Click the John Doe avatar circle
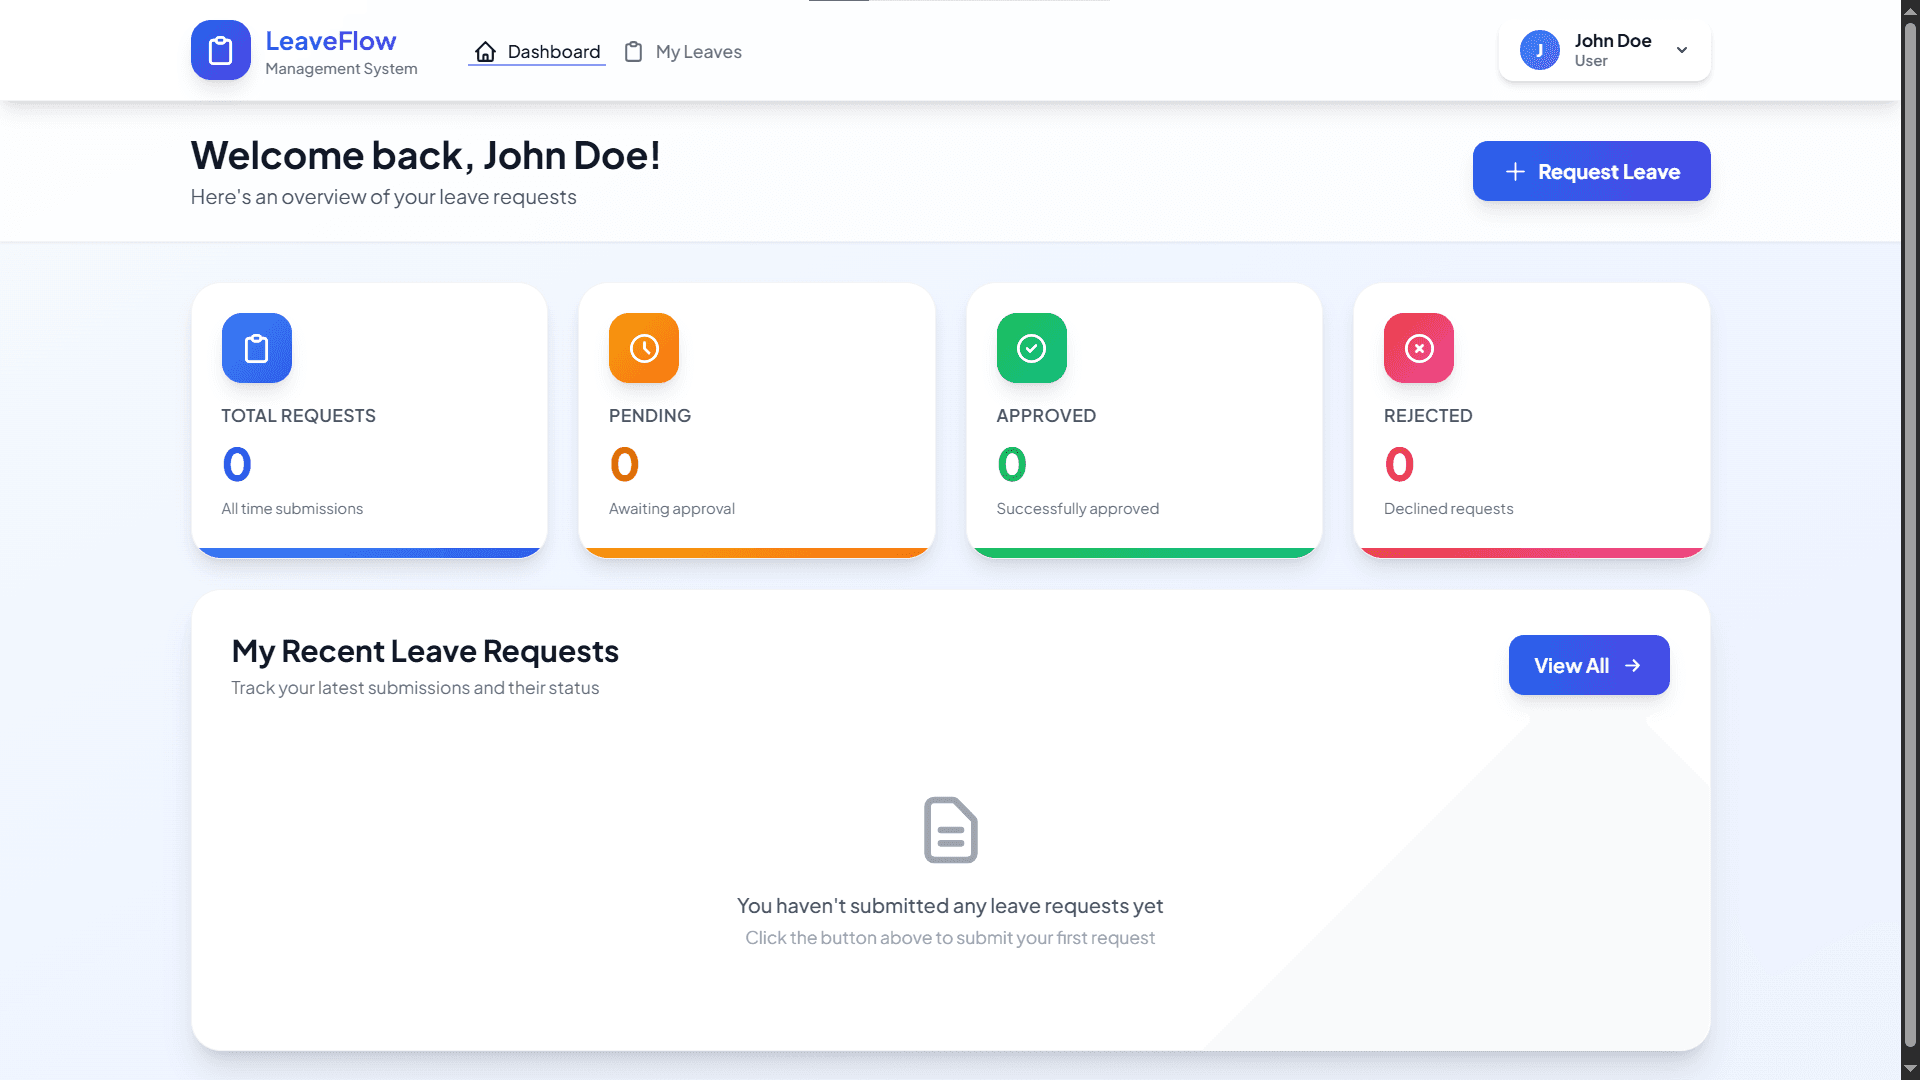This screenshot has height=1080, width=1920. coord(1539,50)
